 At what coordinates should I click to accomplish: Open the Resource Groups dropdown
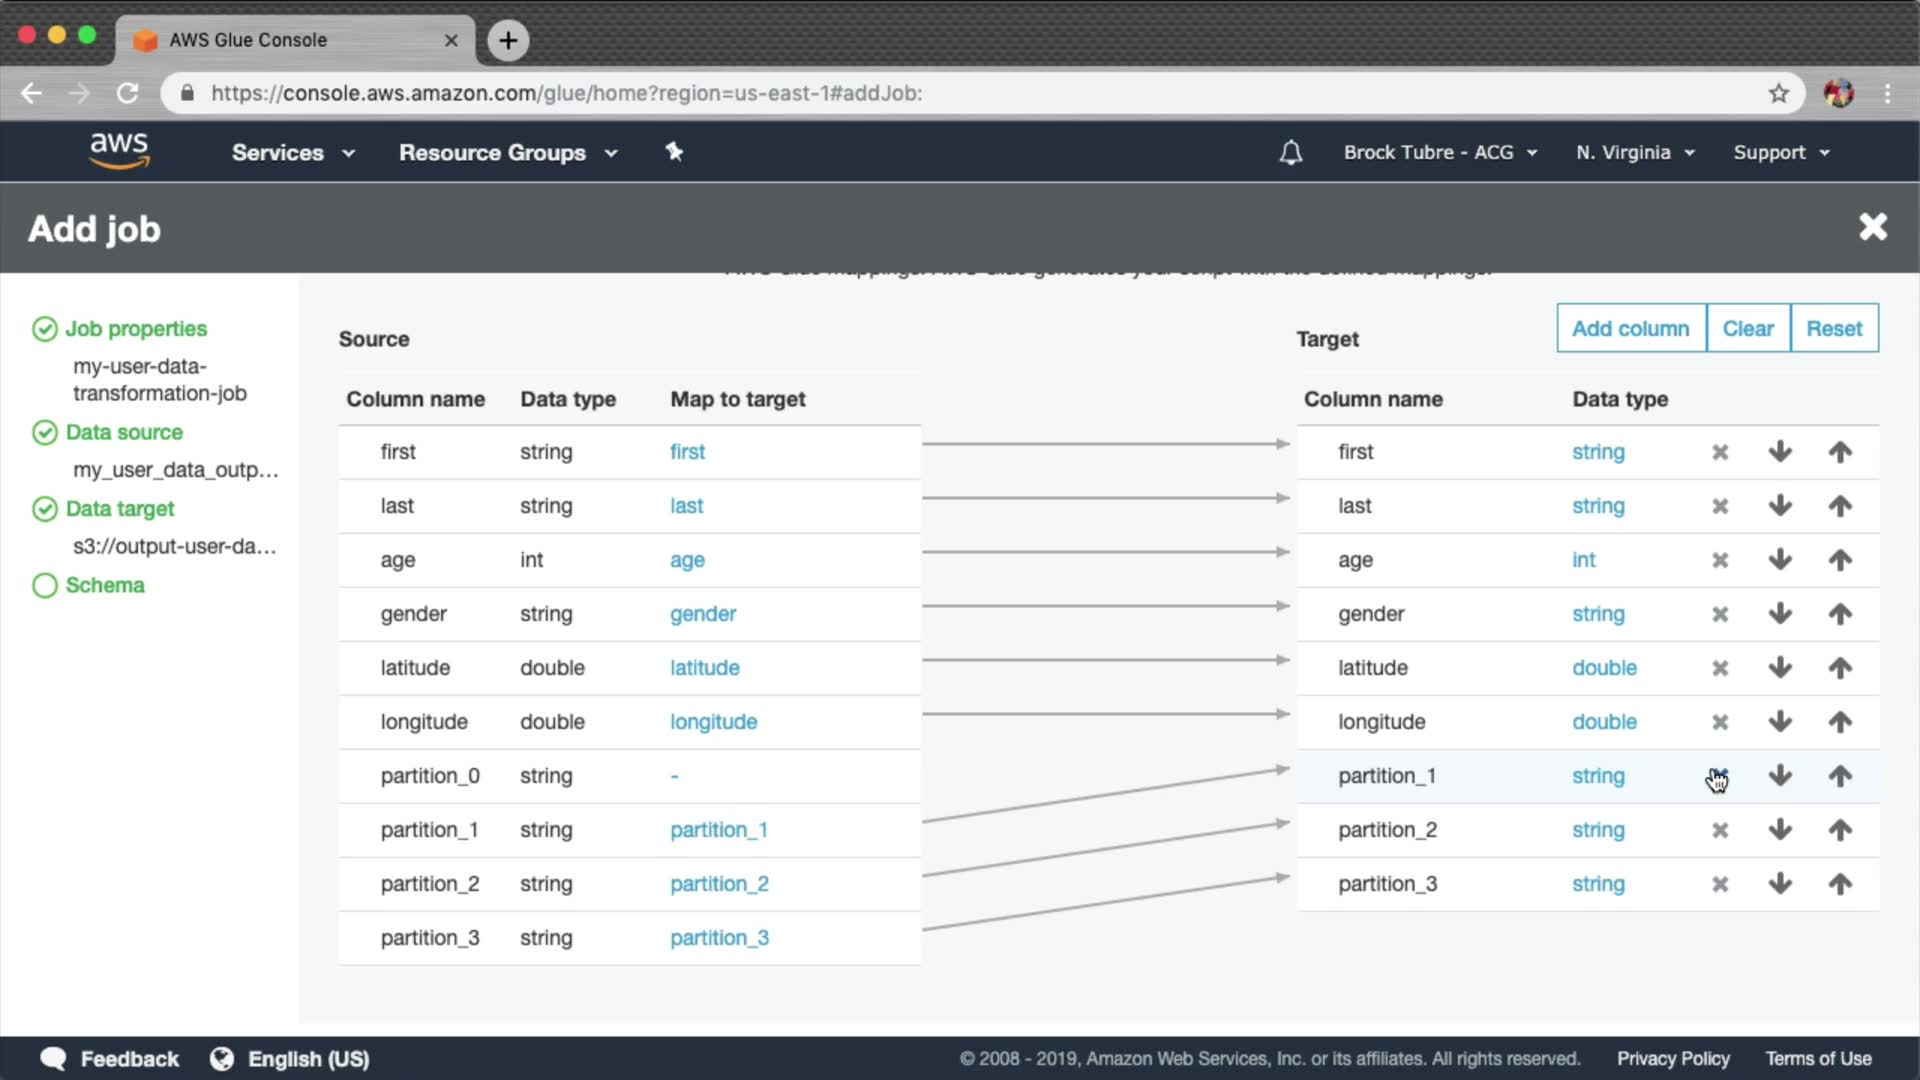coord(507,152)
